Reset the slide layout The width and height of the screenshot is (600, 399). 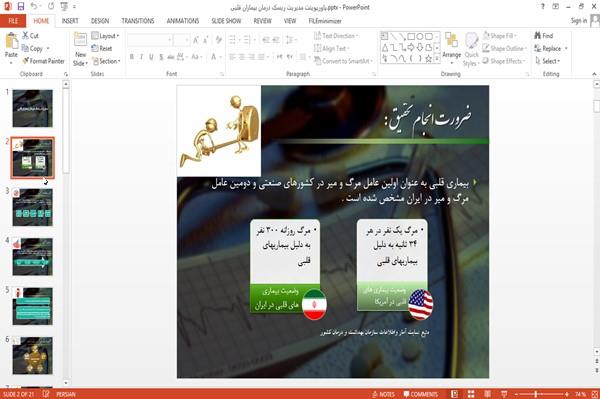click(x=102, y=48)
